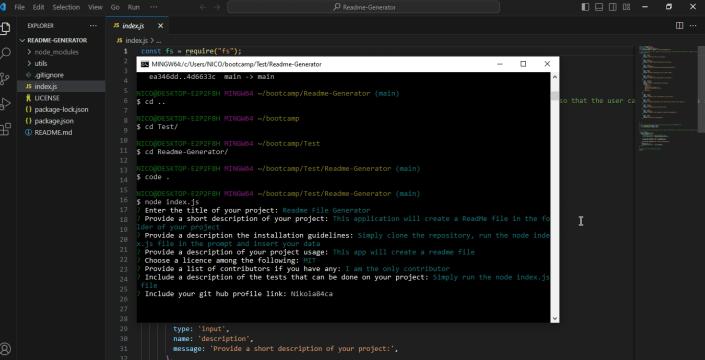Open the File menu
The width and height of the screenshot is (705, 360).
click(19, 7)
